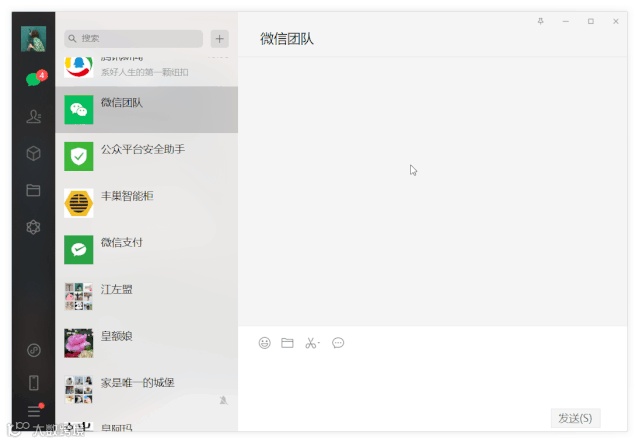Click the mobile phone icon in sidebar
Image resolution: width=639 pixels, height=443 pixels.
[x=33, y=383]
